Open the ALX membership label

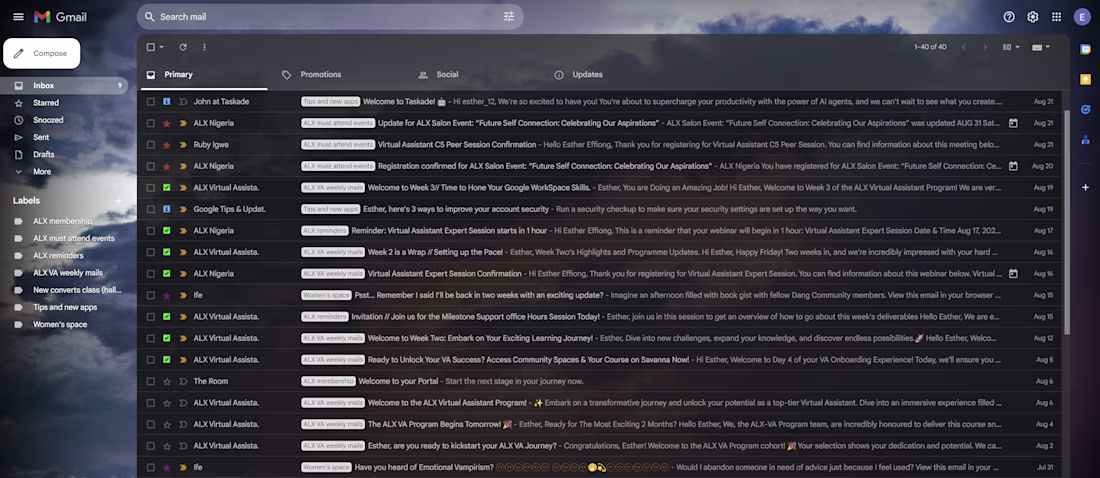click(64, 221)
